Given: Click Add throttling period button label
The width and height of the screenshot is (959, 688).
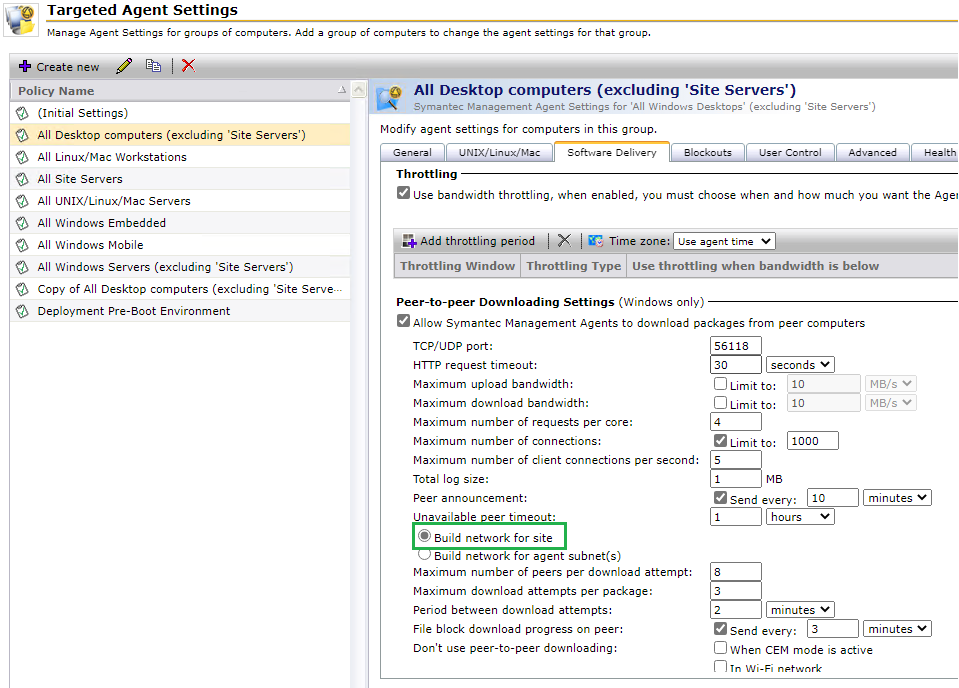Looking at the screenshot, I should [477, 241].
